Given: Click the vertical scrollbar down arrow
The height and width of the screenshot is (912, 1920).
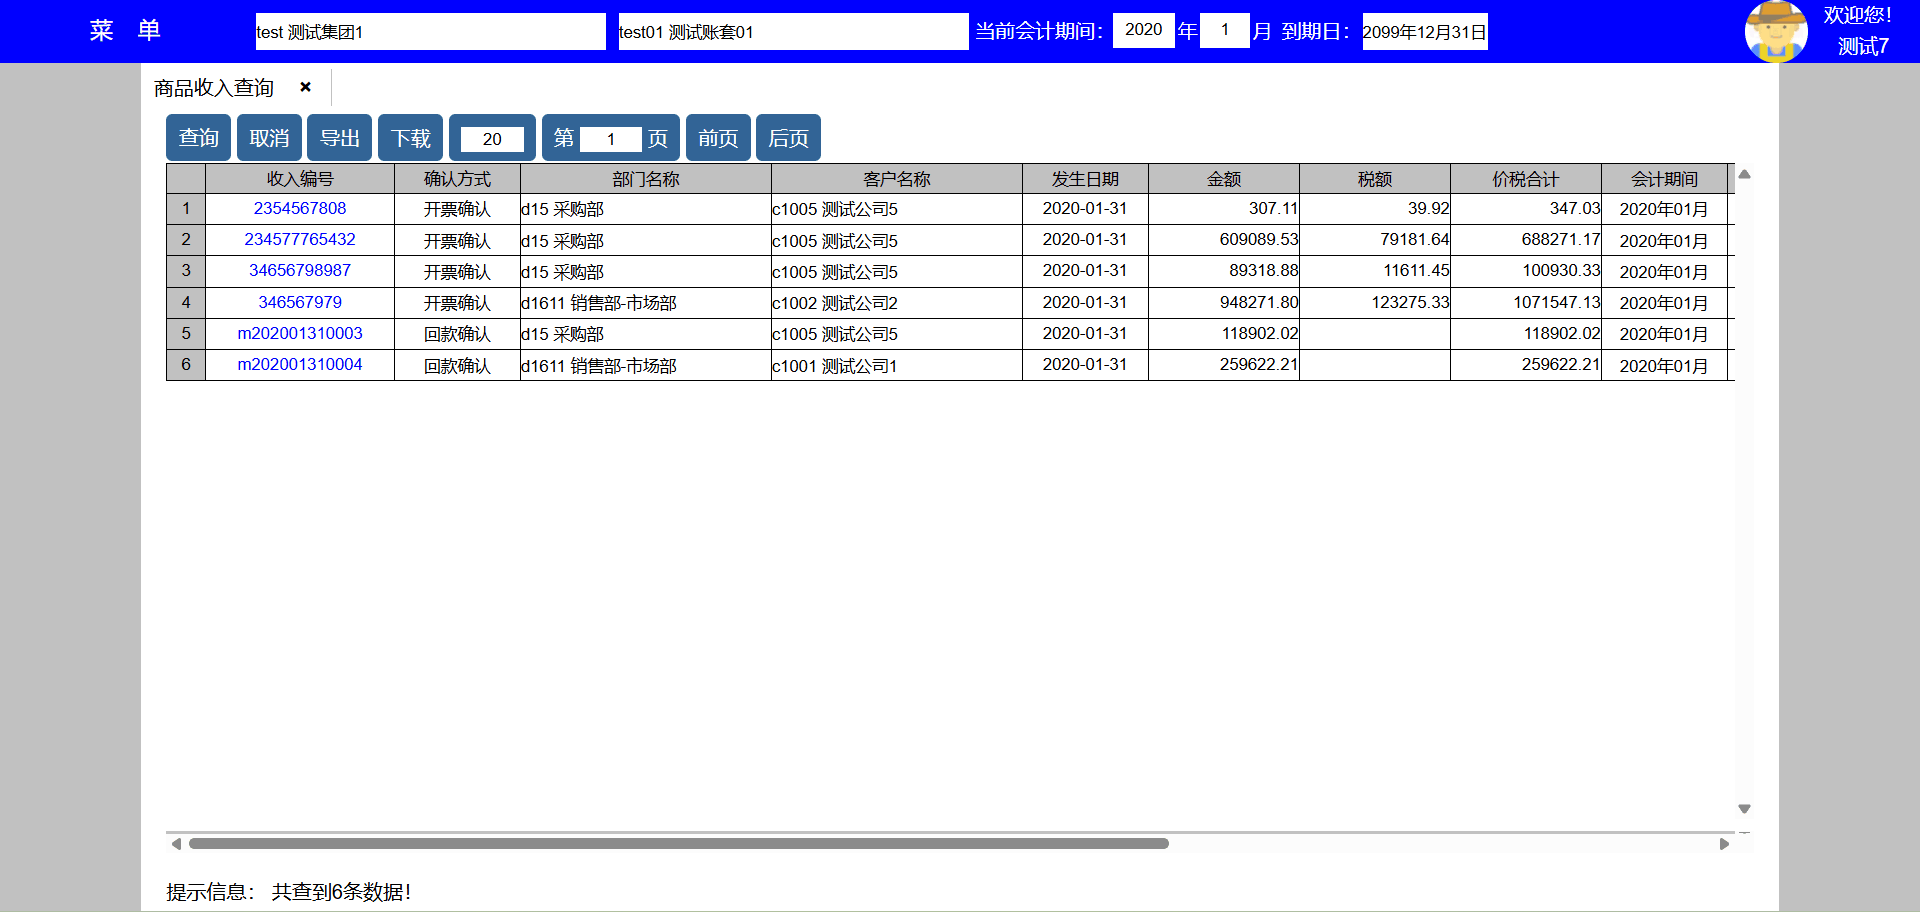Looking at the screenshot, I should pyautogui.click(x=1744, y=808).
